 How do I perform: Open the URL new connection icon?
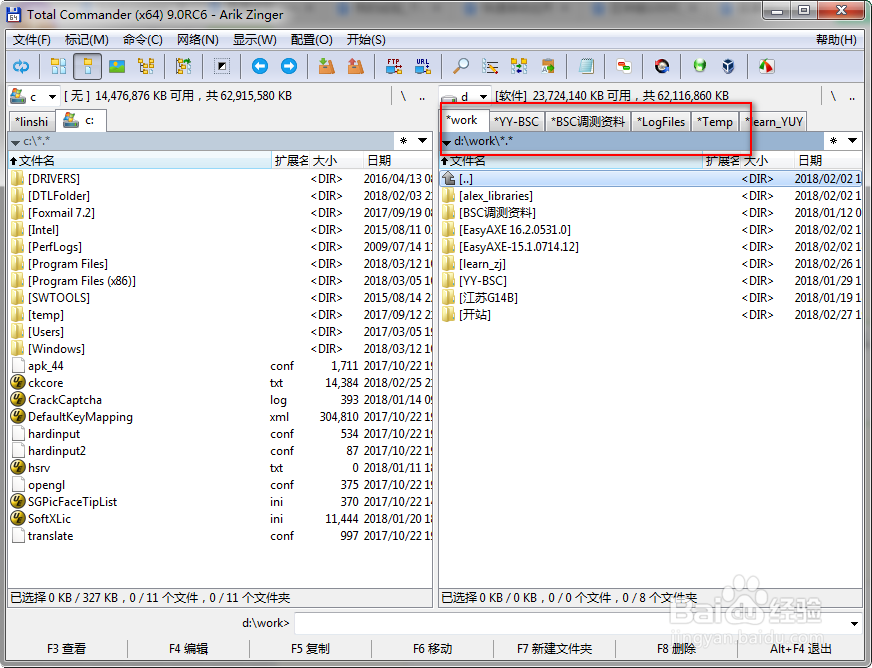point(423,67)
